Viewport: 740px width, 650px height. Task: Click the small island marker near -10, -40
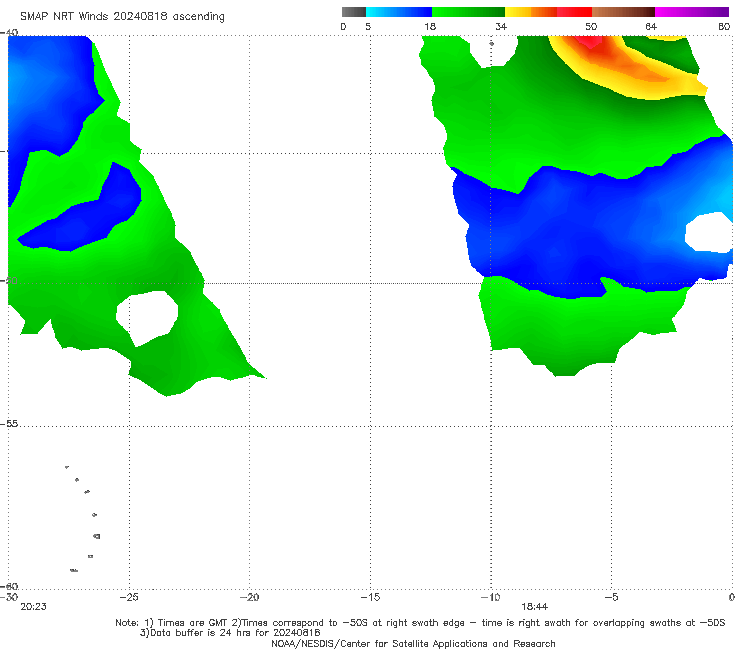coord(491,43)
